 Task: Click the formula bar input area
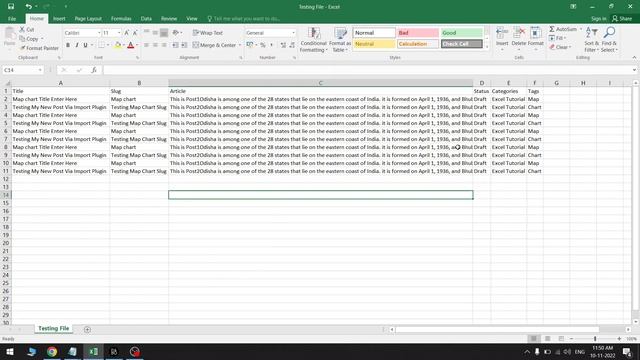coord(367,70)
